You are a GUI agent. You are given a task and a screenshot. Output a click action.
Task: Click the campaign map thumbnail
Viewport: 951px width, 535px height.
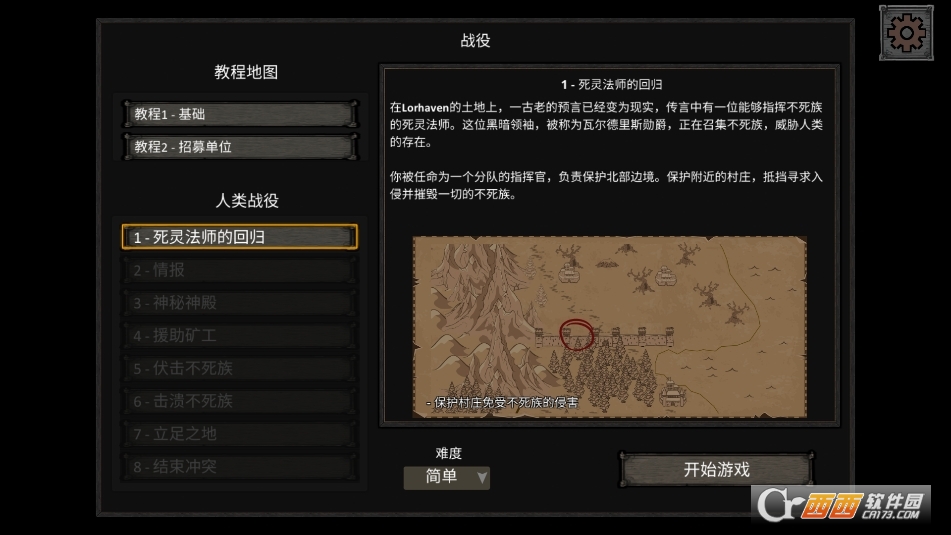coord(610,327)
